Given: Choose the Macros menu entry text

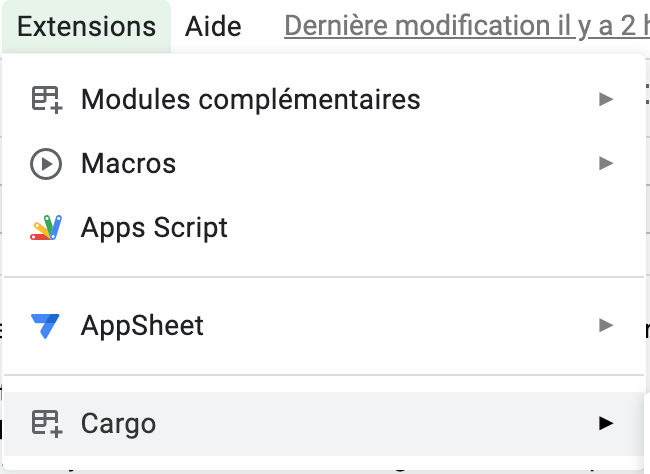Looking at the screenshot, I should 128,163.
